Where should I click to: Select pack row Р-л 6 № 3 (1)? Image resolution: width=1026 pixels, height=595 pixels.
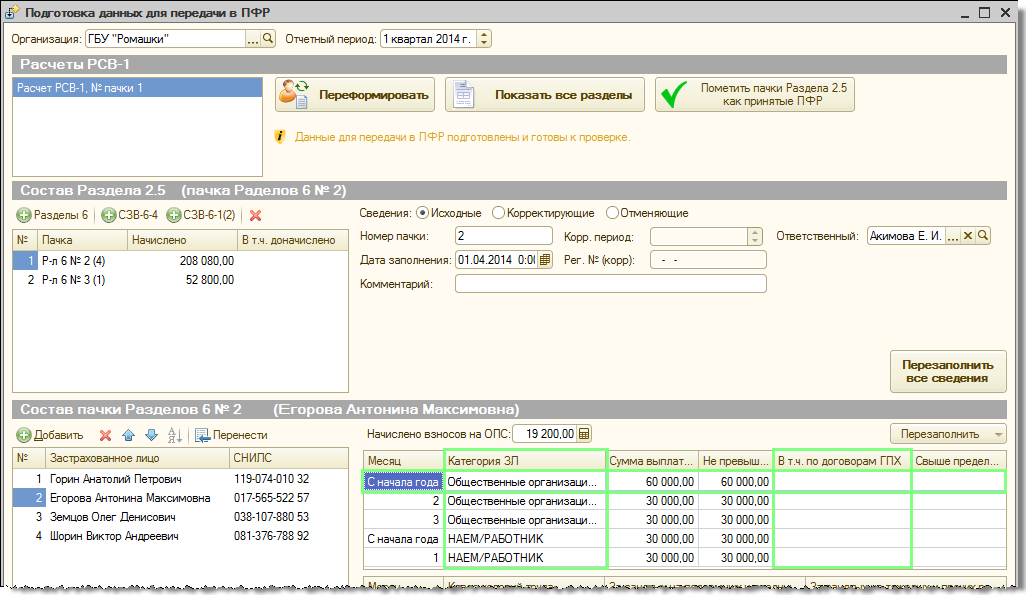point(181,279)
